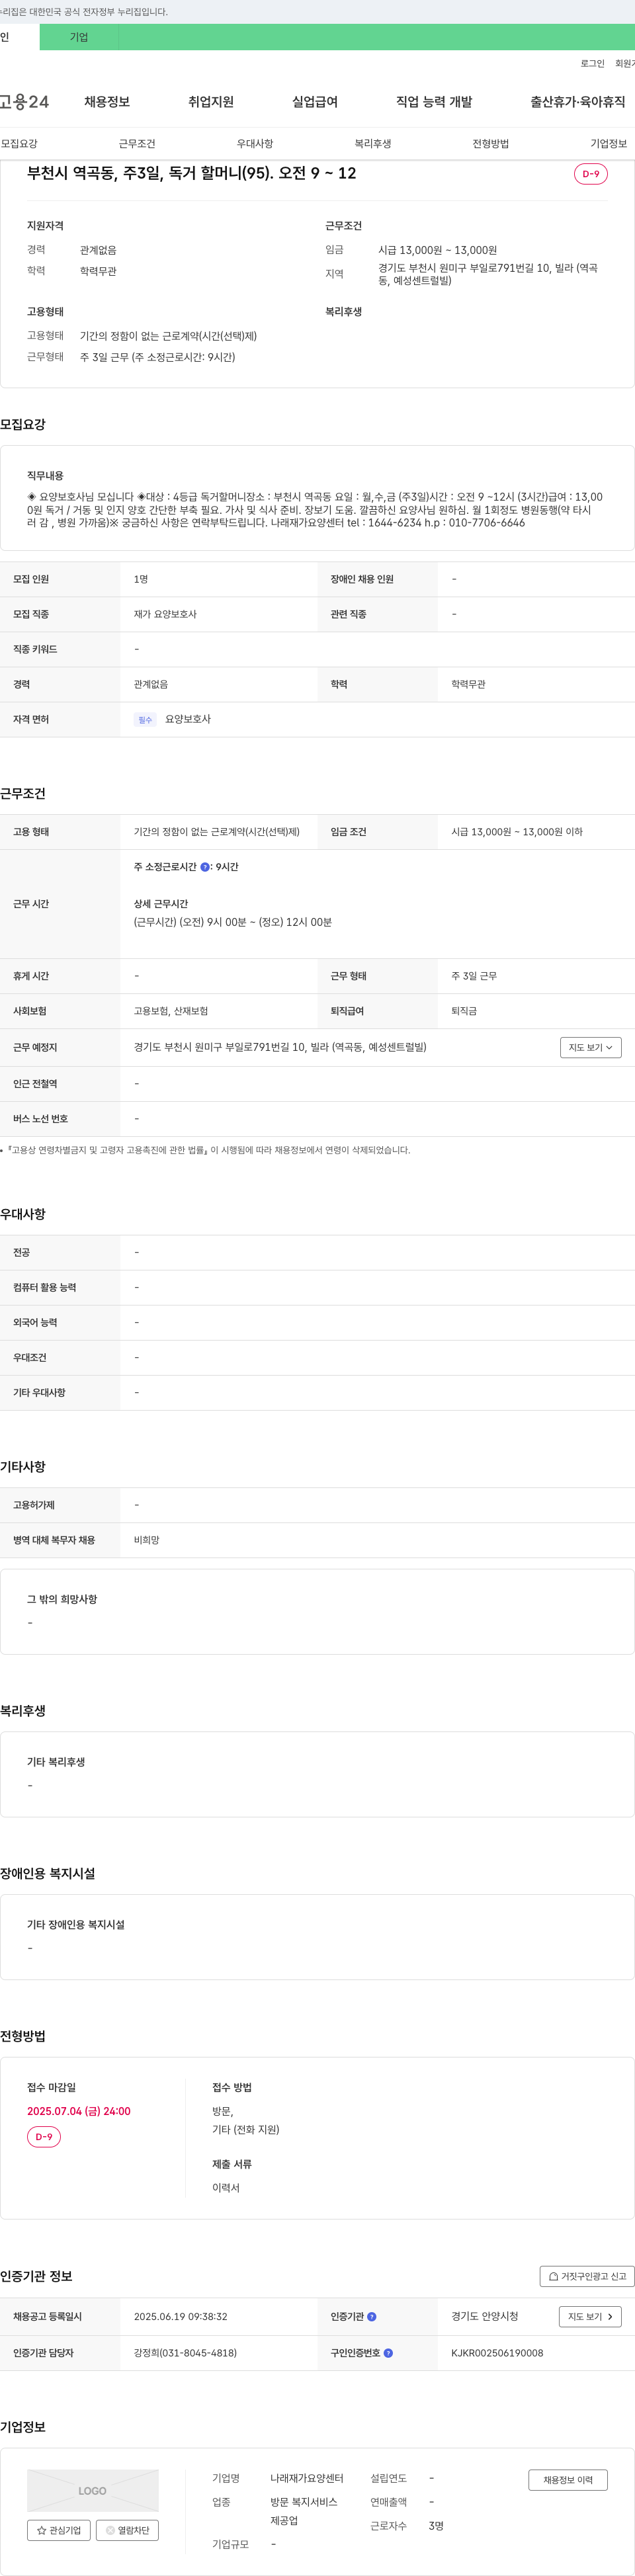635x2576 pixels.
Task: Open the 직업 능력 개발 menu
Action: pyautogui.click(x=434, y=102)
